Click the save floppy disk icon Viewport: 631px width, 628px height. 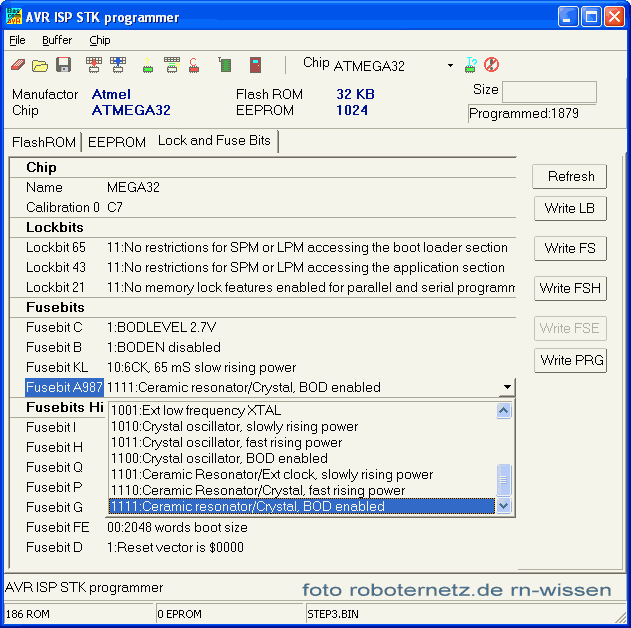coord(63,66)
